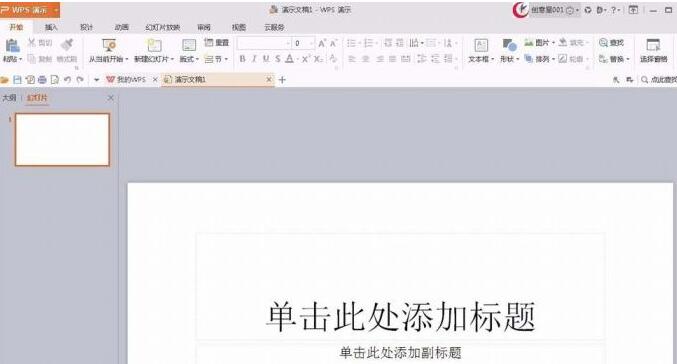Toggle text Shadow (S) formatting
Viewport: 677px width, 364px height.
tap(278, 59)
